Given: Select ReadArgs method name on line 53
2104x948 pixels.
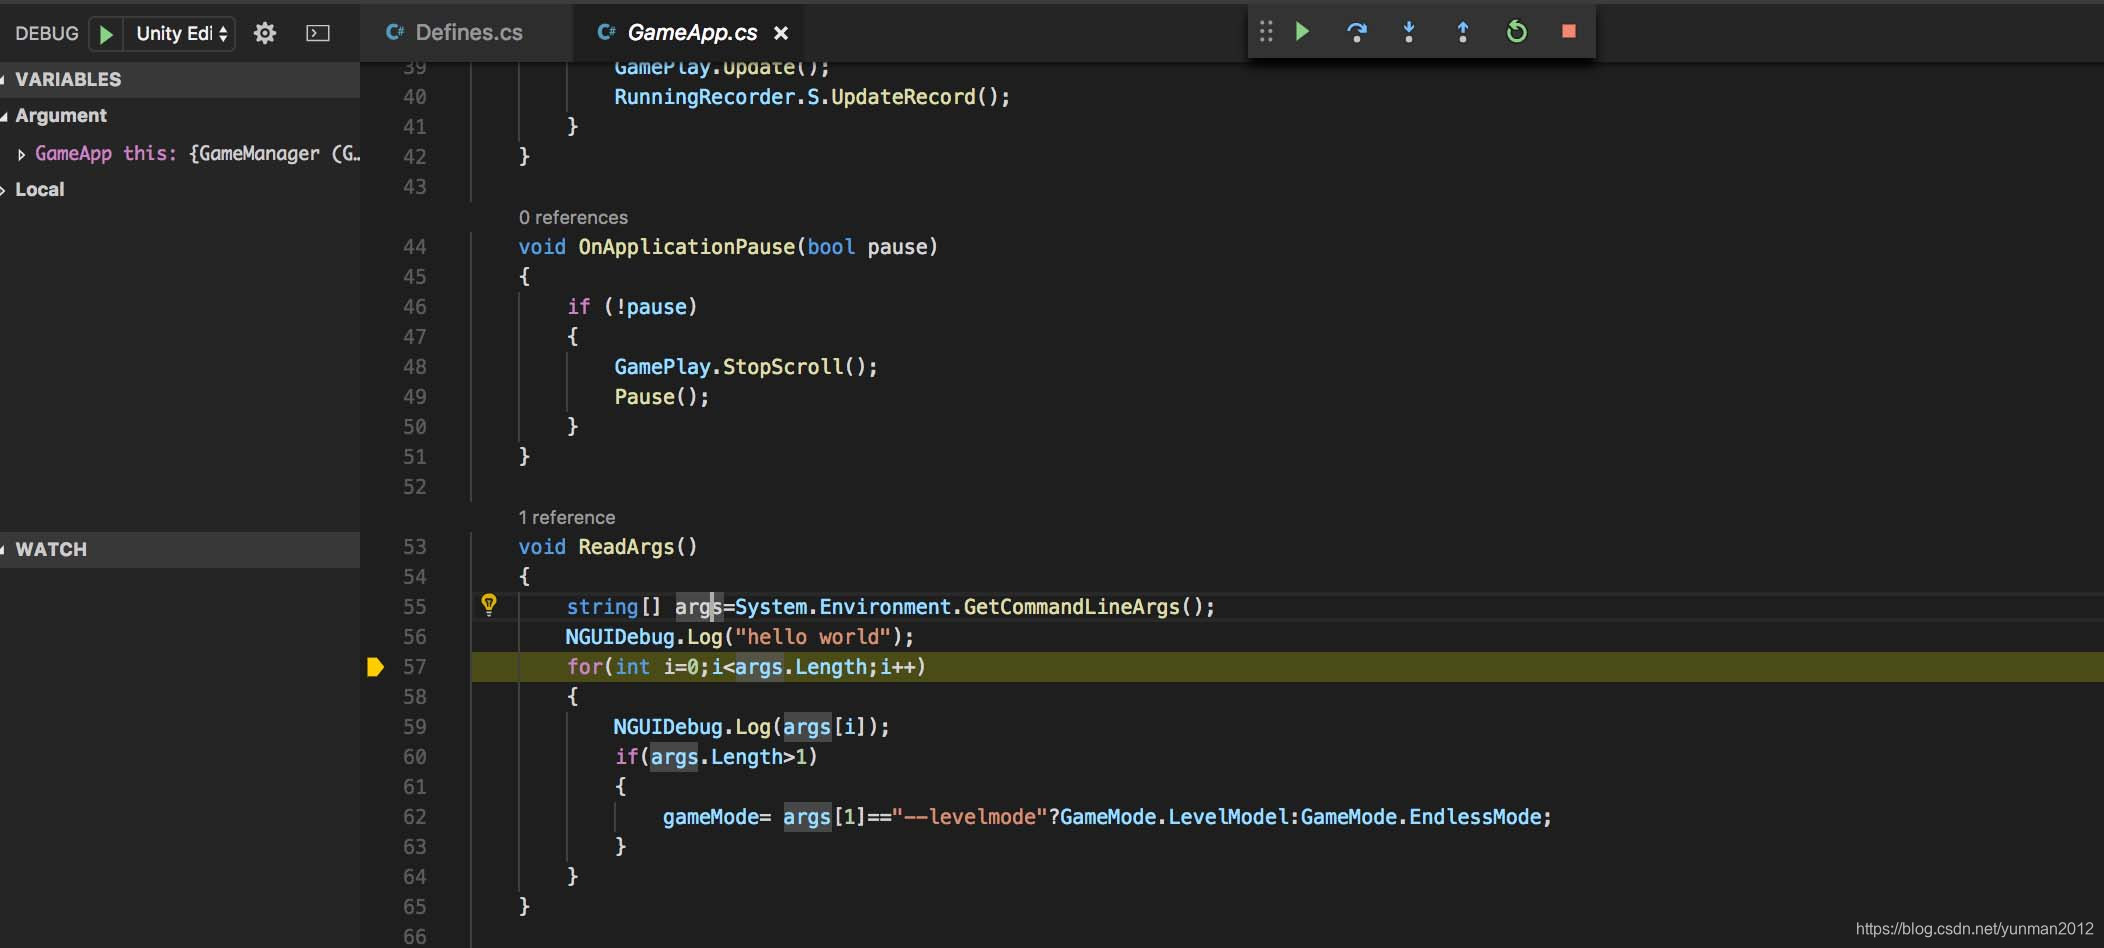Looking at the screenshot, I should coord(626,547).
